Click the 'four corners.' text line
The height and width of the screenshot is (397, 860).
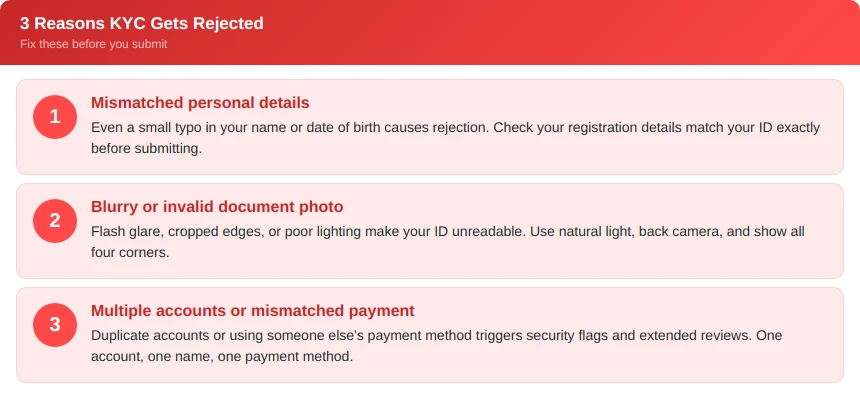click(x=130, y=253)
